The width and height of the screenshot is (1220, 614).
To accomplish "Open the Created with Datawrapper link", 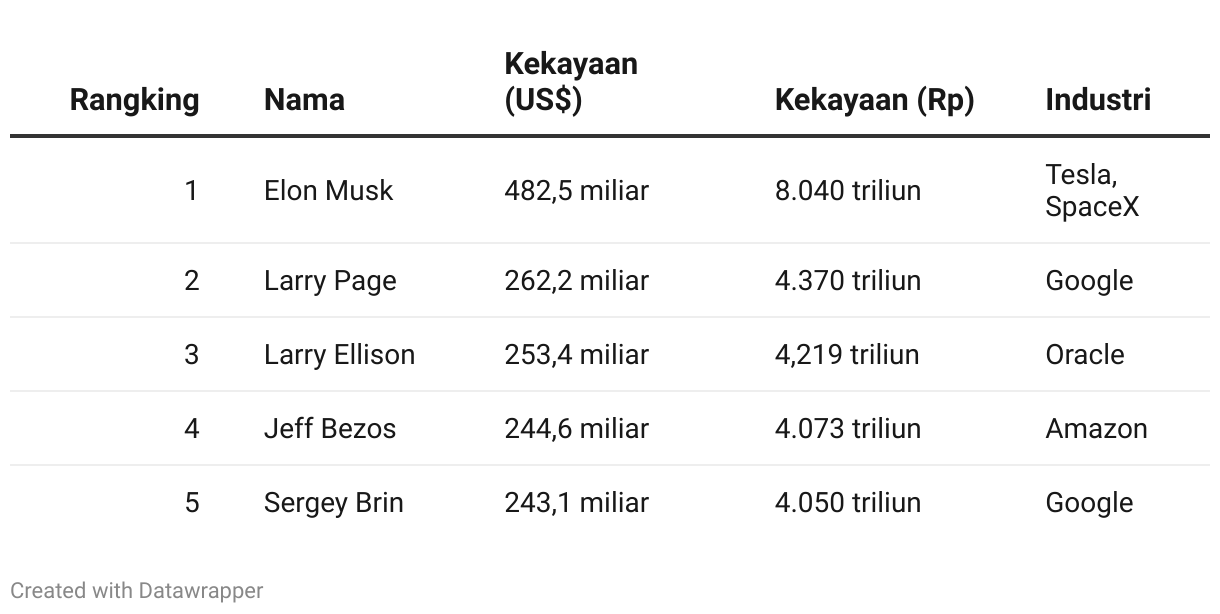I will tap(137, 591).
